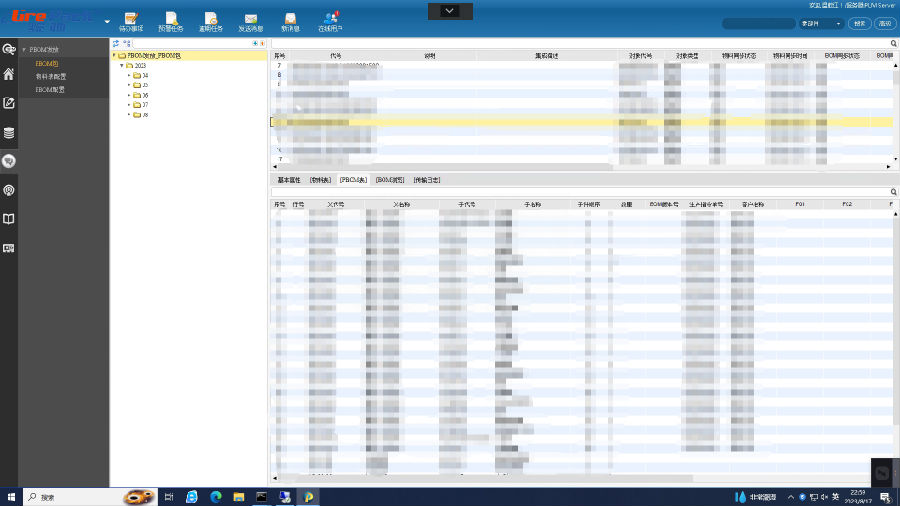900x506 pixels.
Task: Collapse the top panel with chevron toggle
Action: (x=449, y=10)
